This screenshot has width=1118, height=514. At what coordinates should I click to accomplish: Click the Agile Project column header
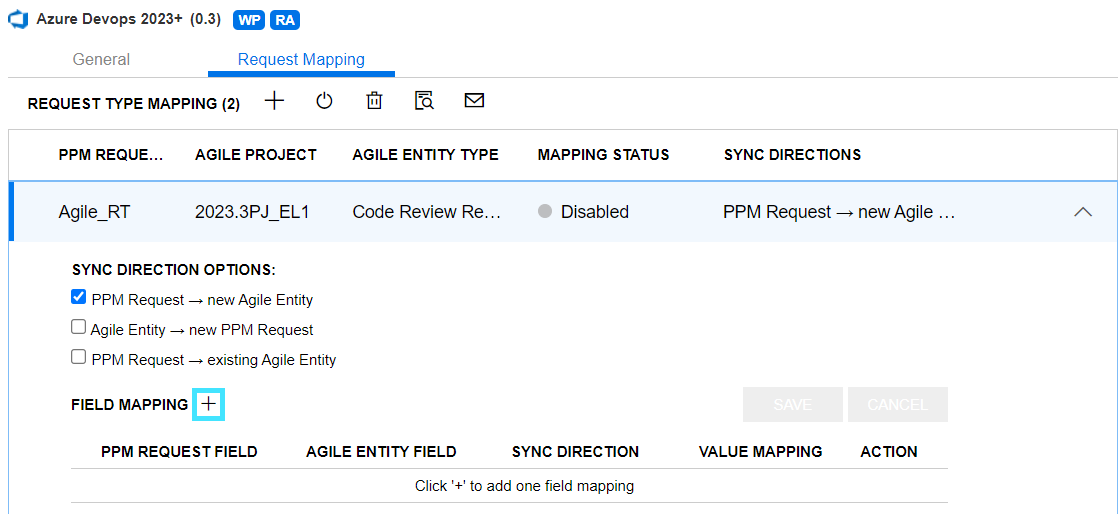pos(256,155)
